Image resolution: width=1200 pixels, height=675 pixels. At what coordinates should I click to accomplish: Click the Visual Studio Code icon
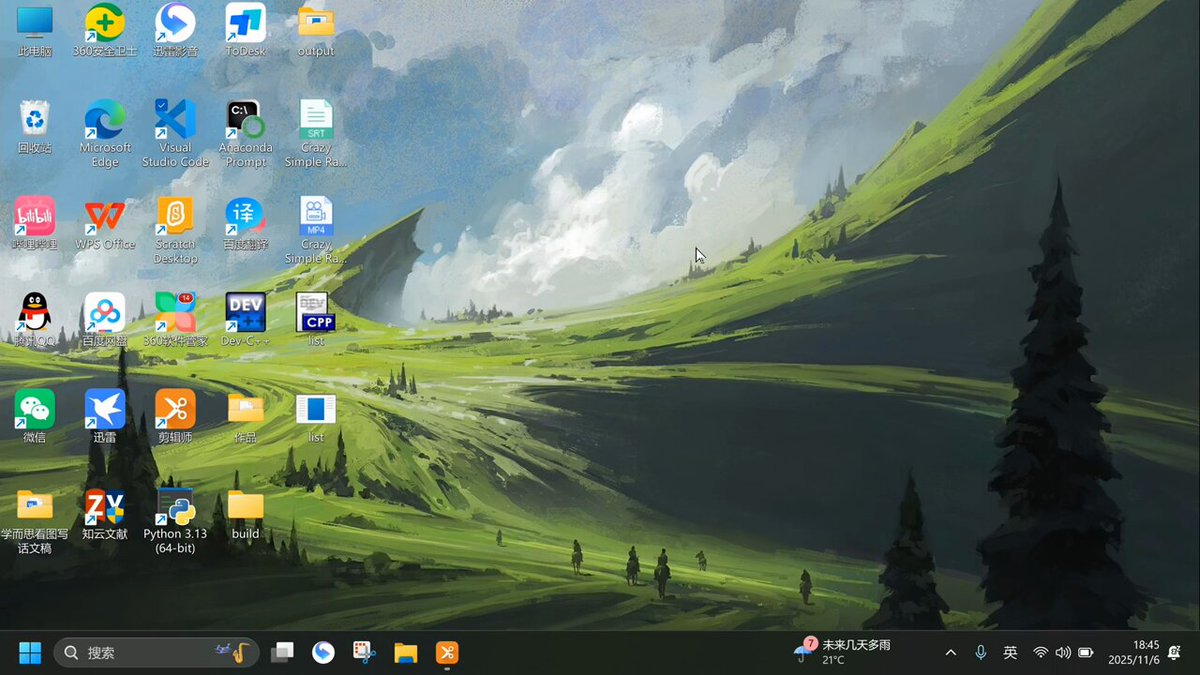(x=175, y=133)
